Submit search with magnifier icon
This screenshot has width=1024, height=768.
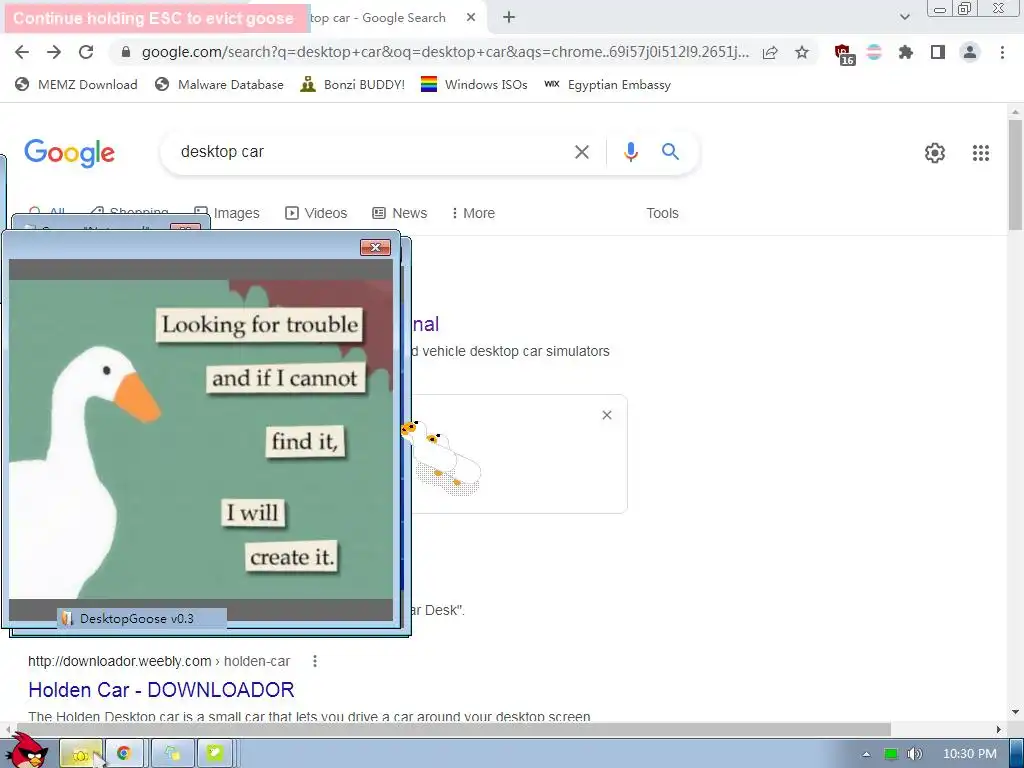pos(670,152)
